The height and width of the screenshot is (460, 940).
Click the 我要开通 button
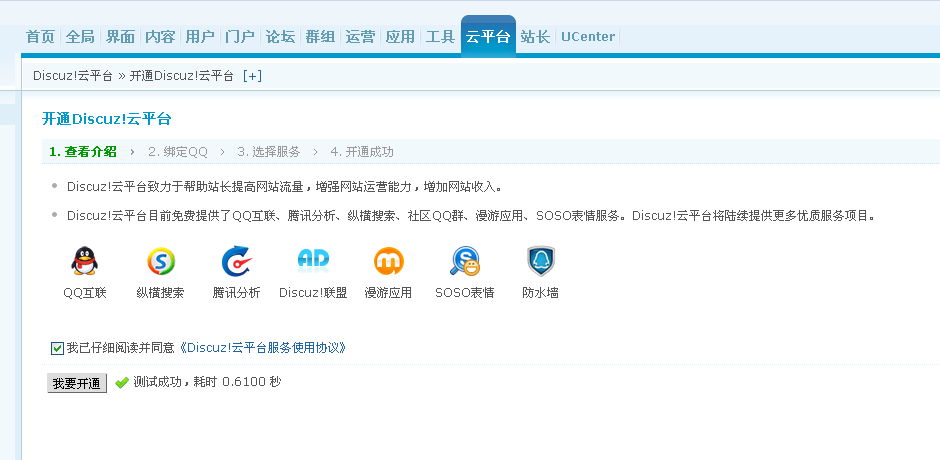click(77, 383)
